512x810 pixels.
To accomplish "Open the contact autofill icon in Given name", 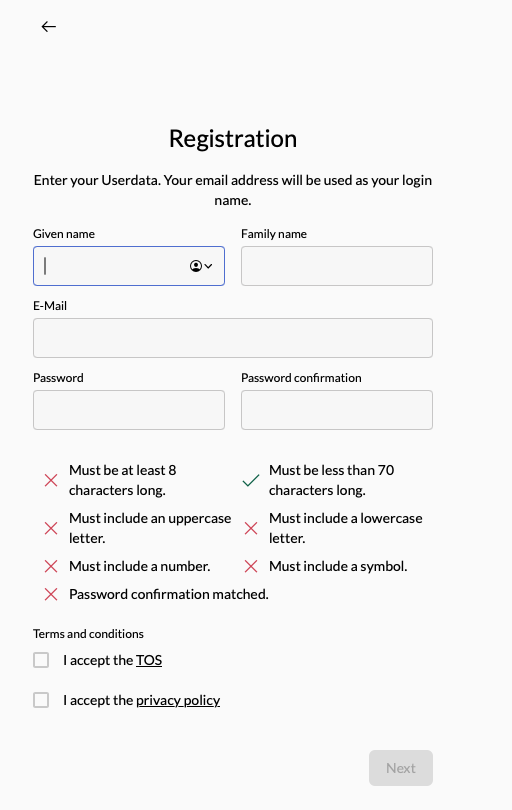I will pos(196,266).
